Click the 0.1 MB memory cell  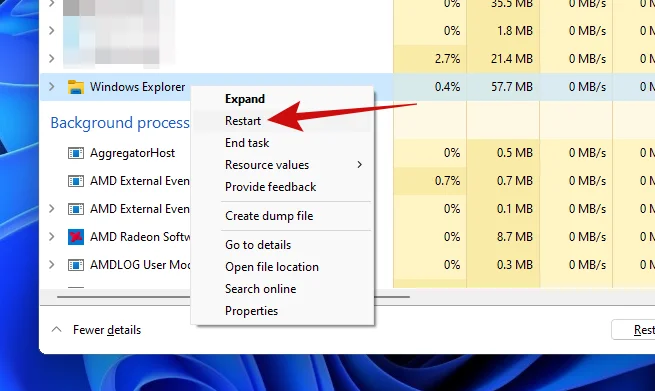pos(503,209)
